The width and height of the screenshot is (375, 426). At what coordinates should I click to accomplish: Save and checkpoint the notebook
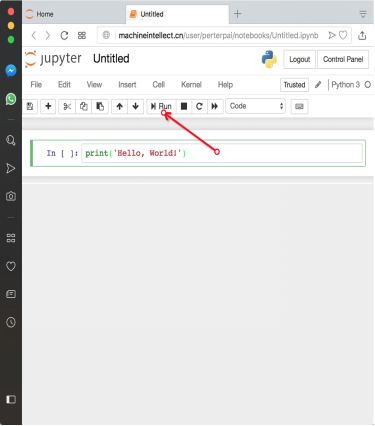point(30,106)
